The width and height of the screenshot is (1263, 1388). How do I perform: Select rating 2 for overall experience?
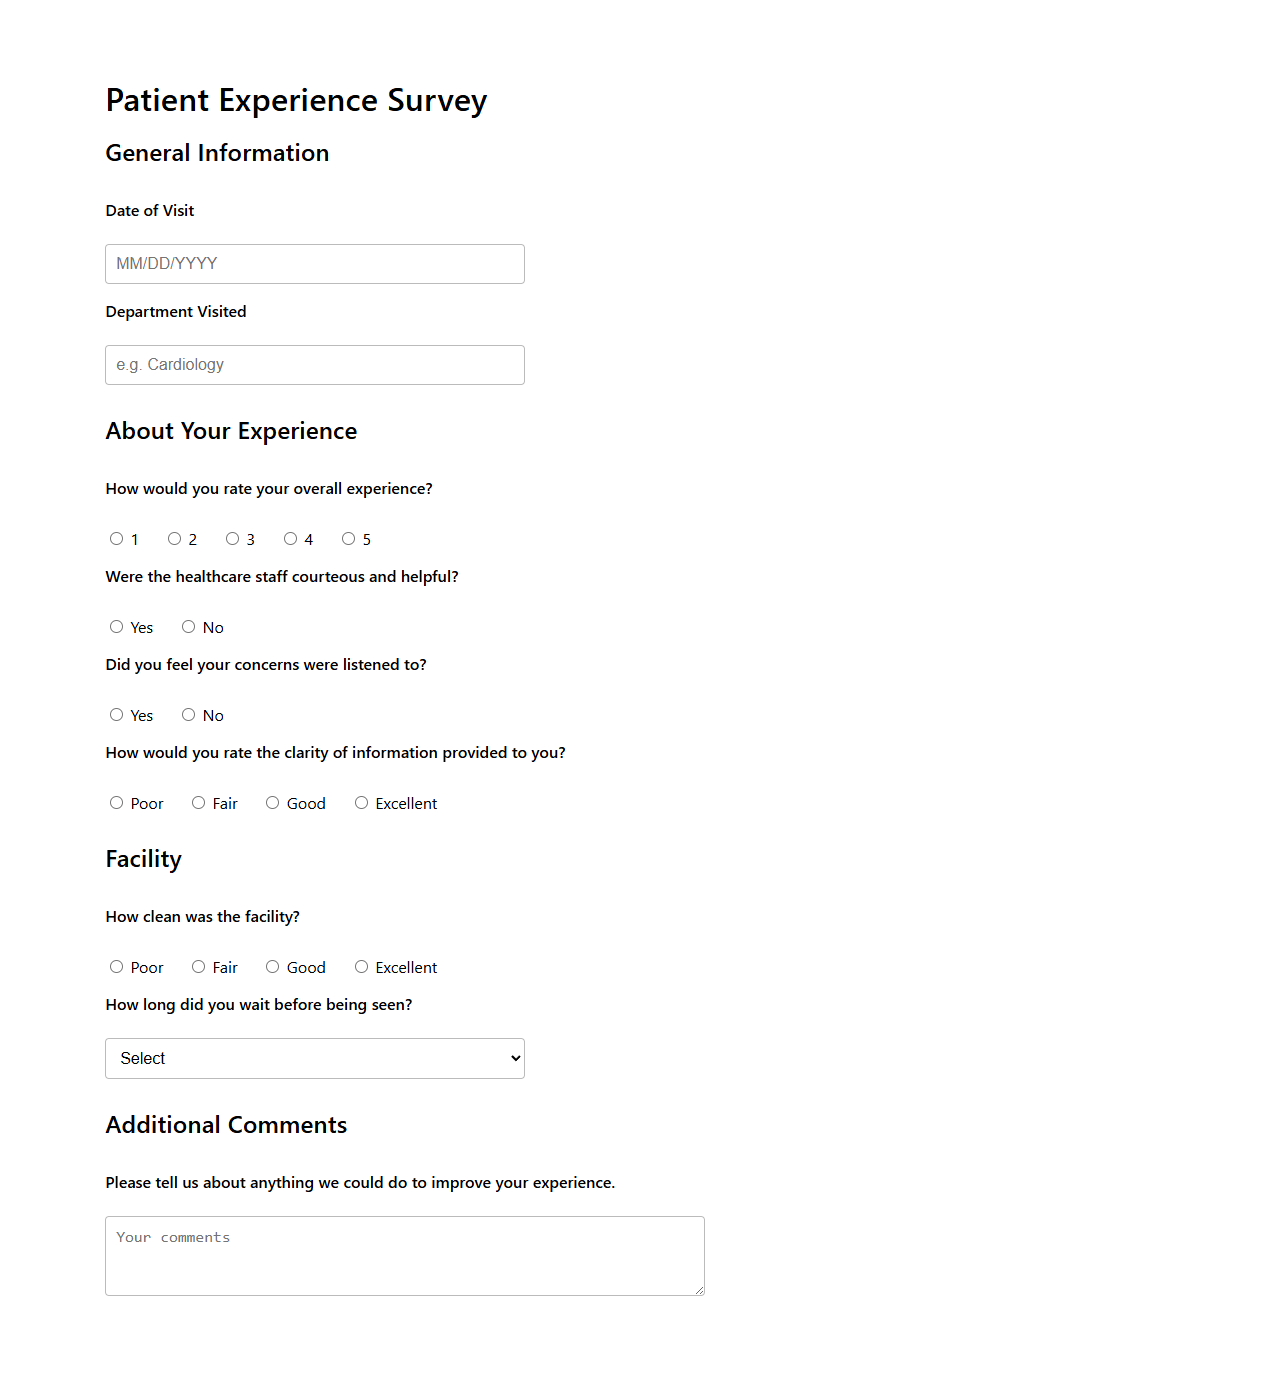tap(174, 538)
